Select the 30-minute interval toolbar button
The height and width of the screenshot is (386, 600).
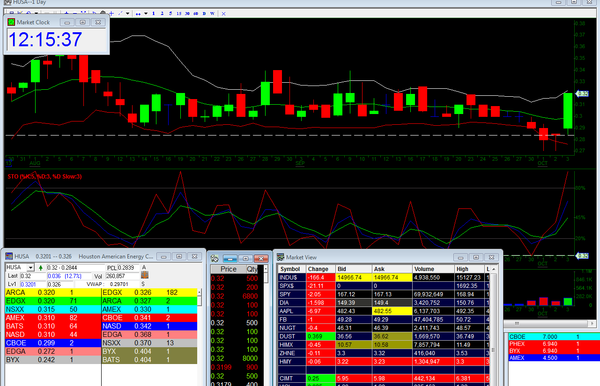tap(187, 13)
